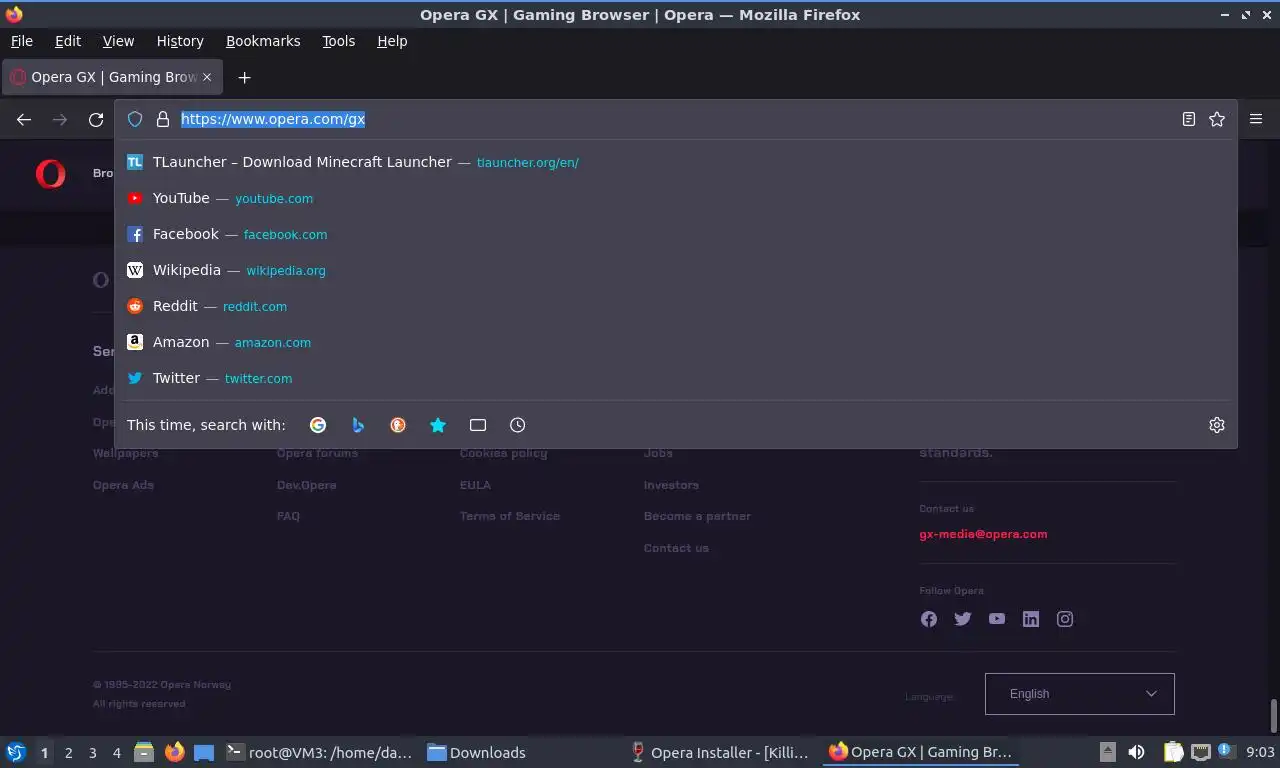Choose Amazon suggestion
Viewport: 1280px width, 768px height.
[x=676, y=342]
